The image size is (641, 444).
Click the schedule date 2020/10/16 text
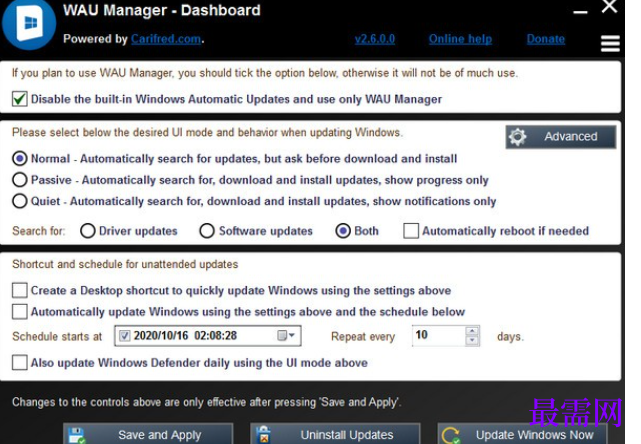tap(161, 336)
